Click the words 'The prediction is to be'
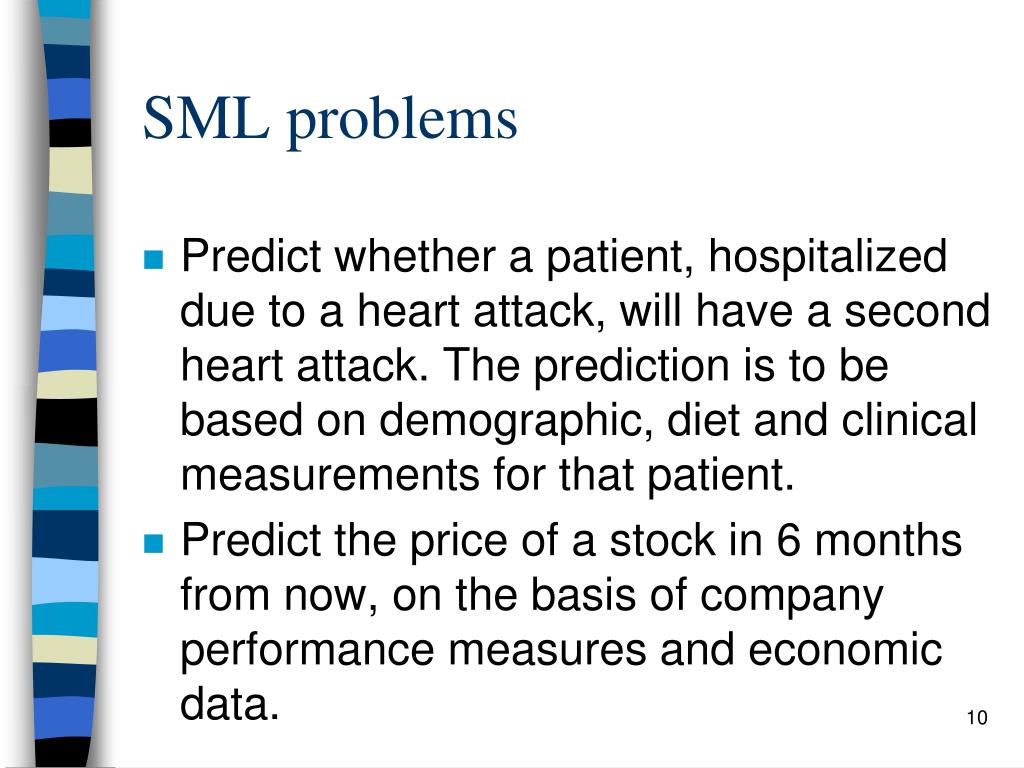 tap(665, 366)
